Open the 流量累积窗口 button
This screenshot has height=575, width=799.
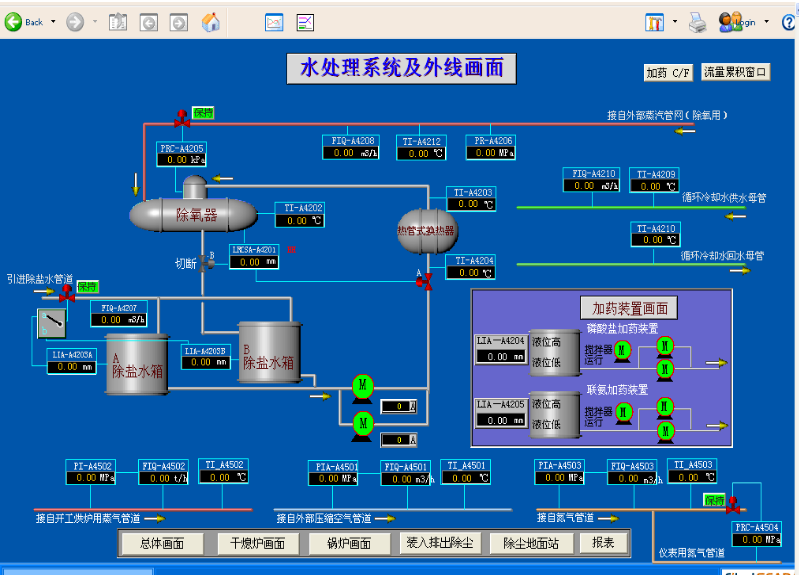(735, 72)
